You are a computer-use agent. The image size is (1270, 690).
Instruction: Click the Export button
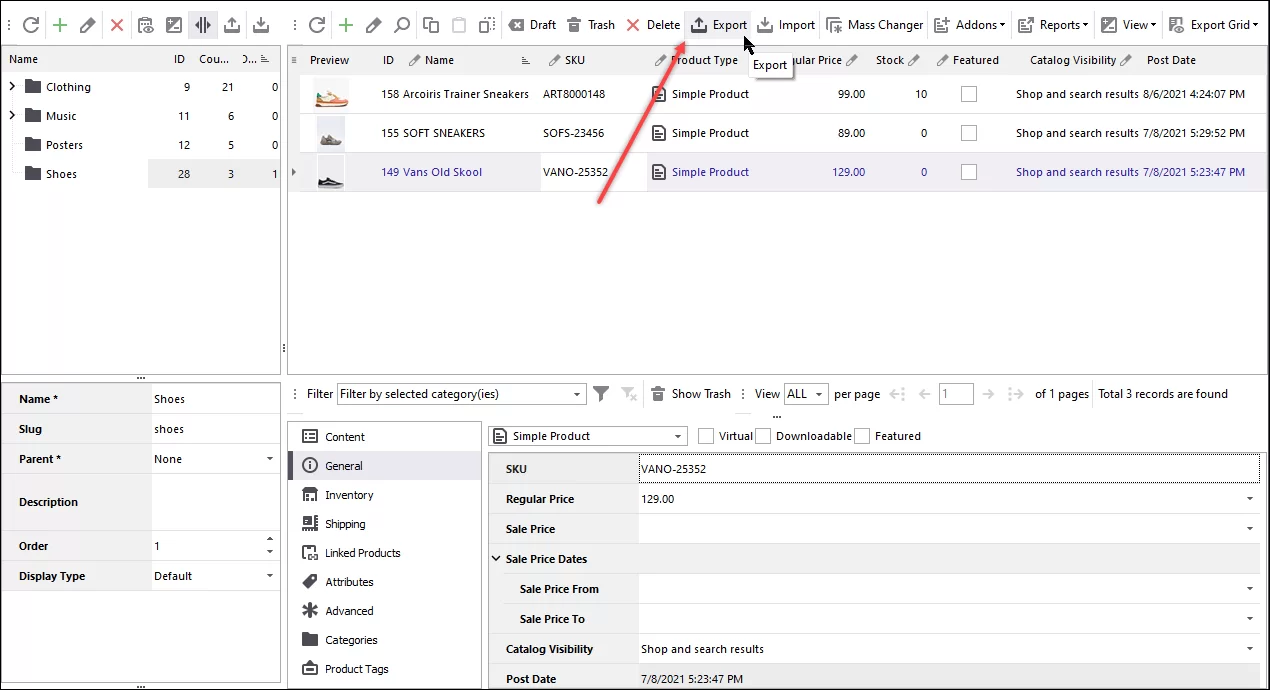click(718, 24)
